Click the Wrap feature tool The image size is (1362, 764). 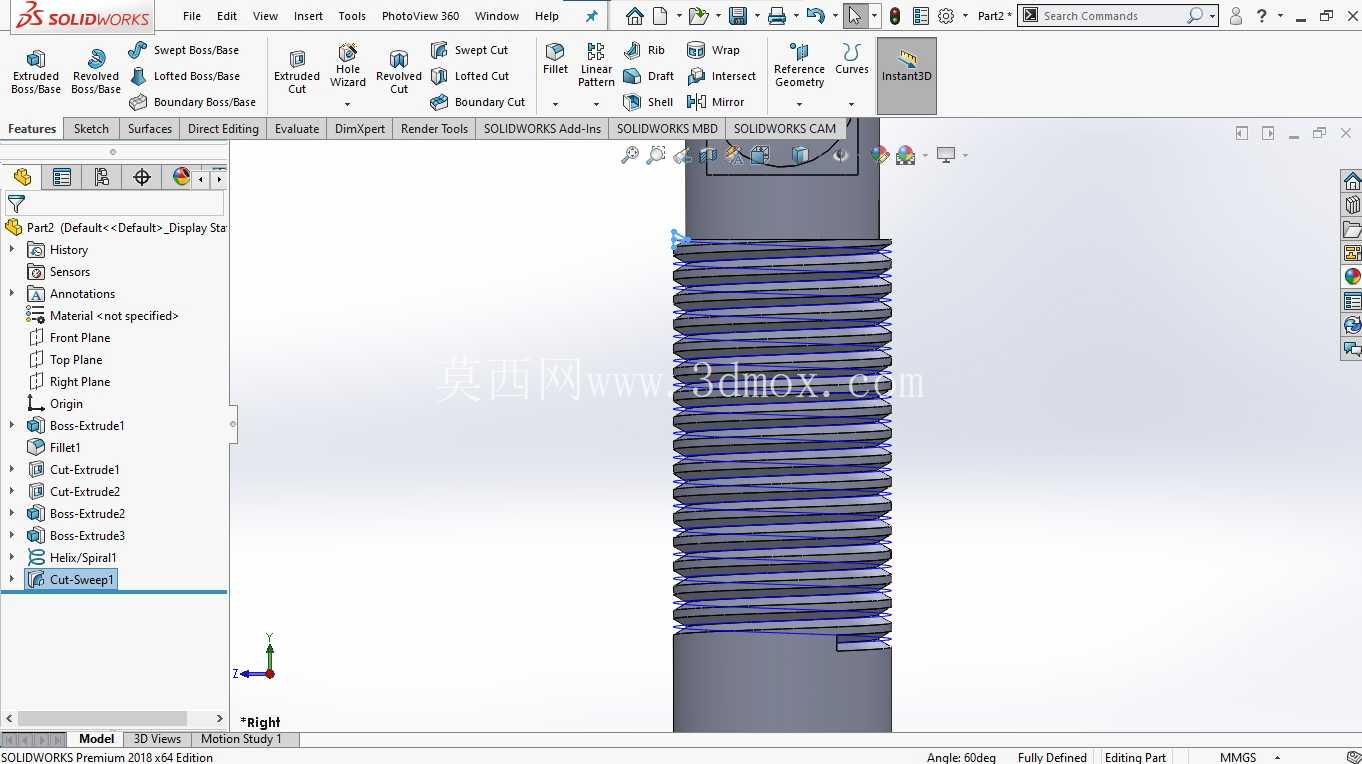713,50
